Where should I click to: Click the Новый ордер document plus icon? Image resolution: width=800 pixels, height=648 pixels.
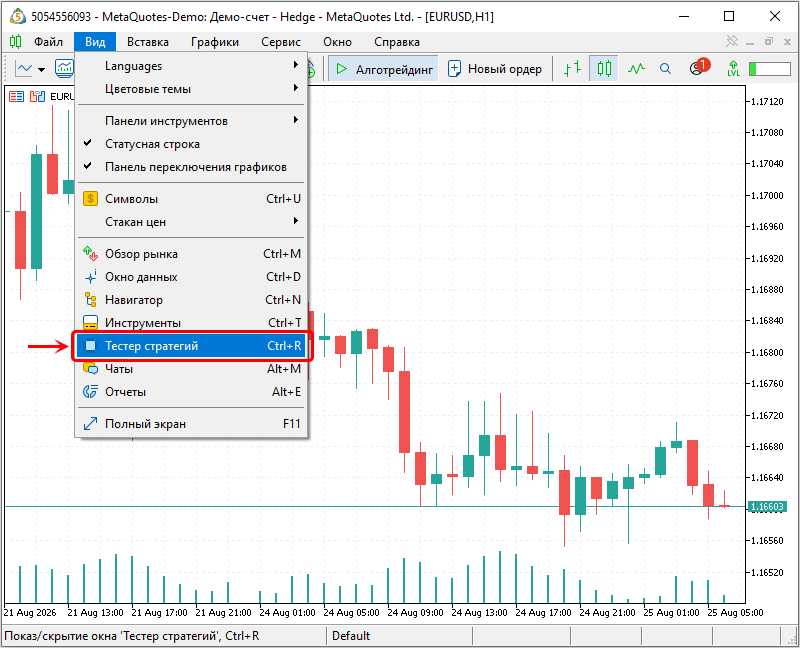coord(454,68)
